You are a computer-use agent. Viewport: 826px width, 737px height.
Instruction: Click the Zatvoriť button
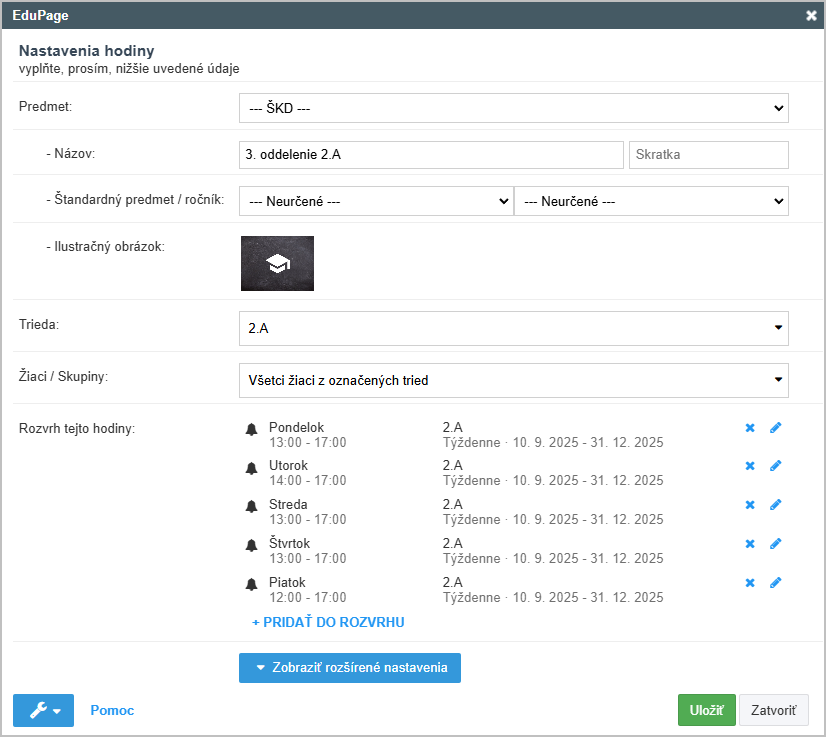click(x=774, y=711)
